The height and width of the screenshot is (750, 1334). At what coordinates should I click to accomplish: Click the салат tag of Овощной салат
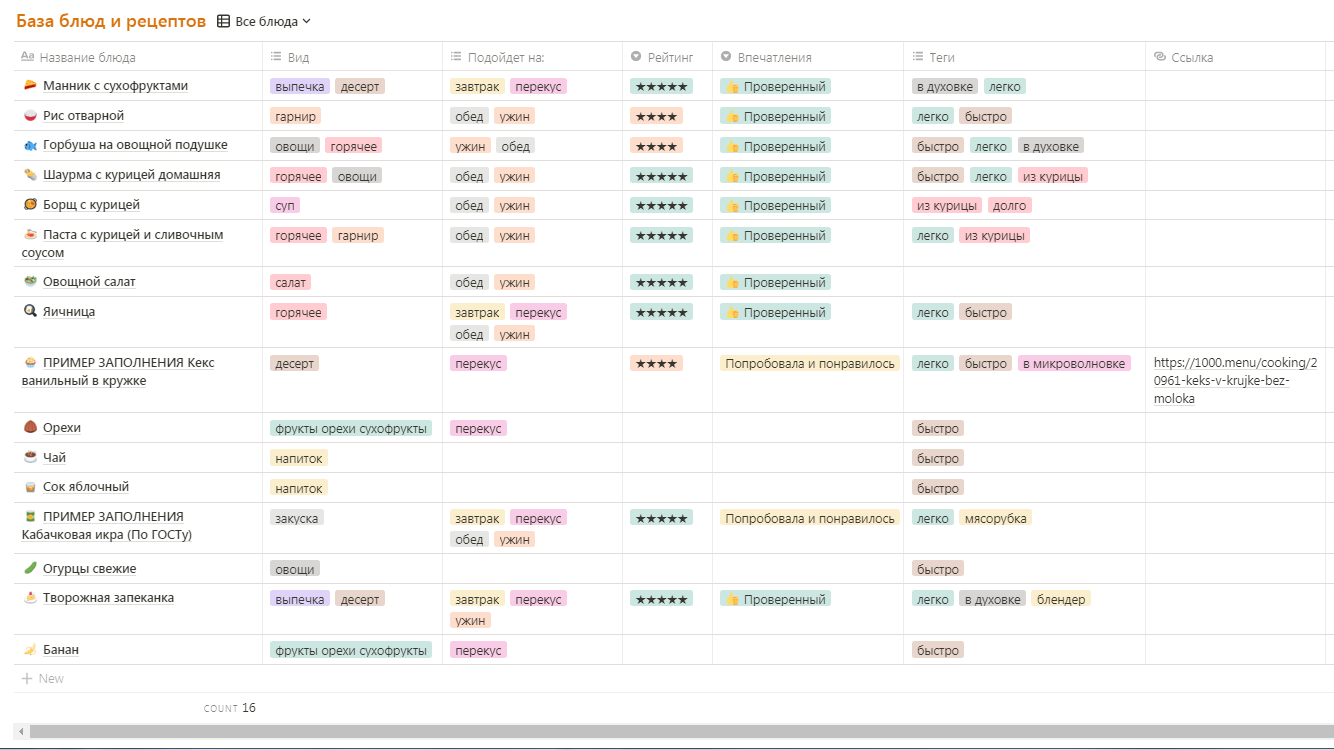[x=290, y=282]
